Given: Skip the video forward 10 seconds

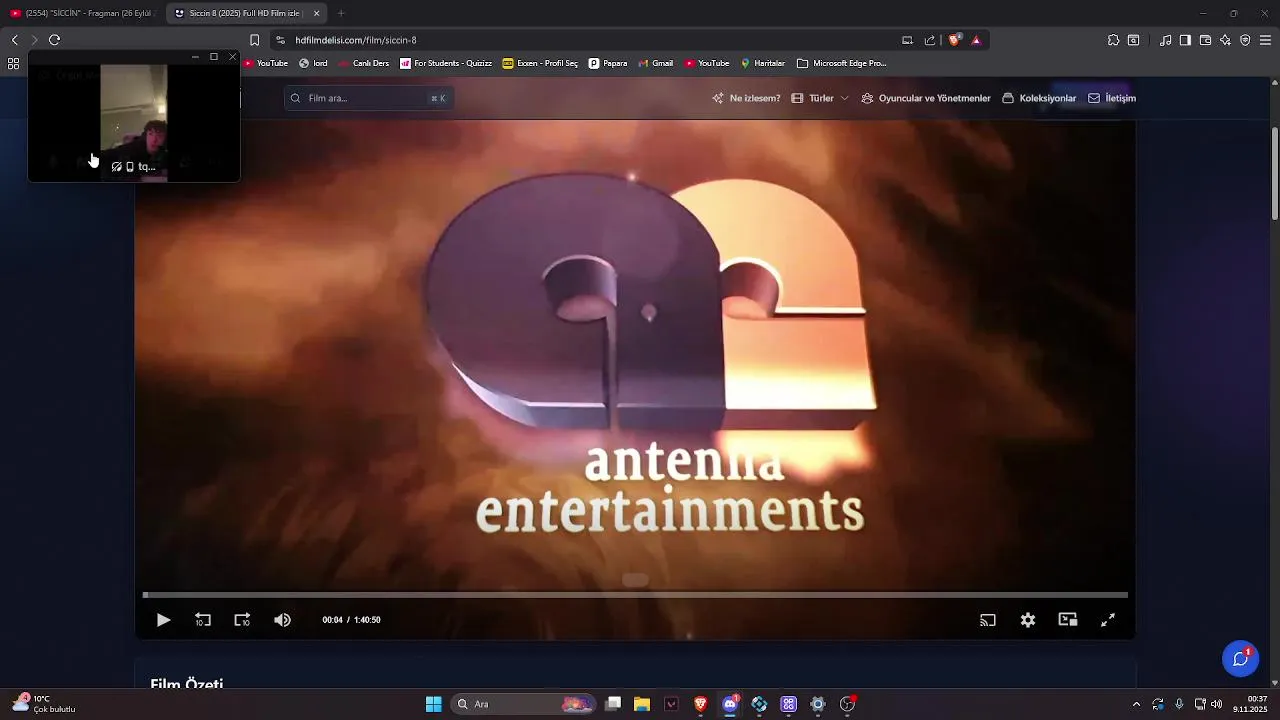Looking at the screenshot, I should click(242, 620).
